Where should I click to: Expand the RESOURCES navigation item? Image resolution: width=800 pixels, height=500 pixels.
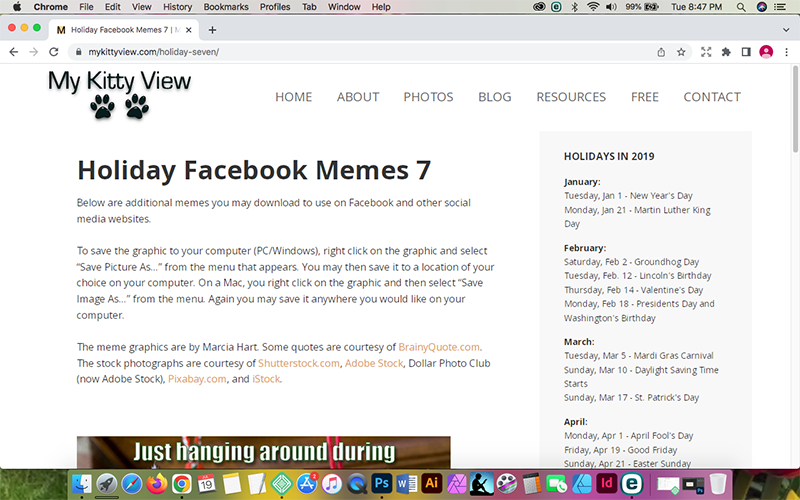[x=571, y=97]
